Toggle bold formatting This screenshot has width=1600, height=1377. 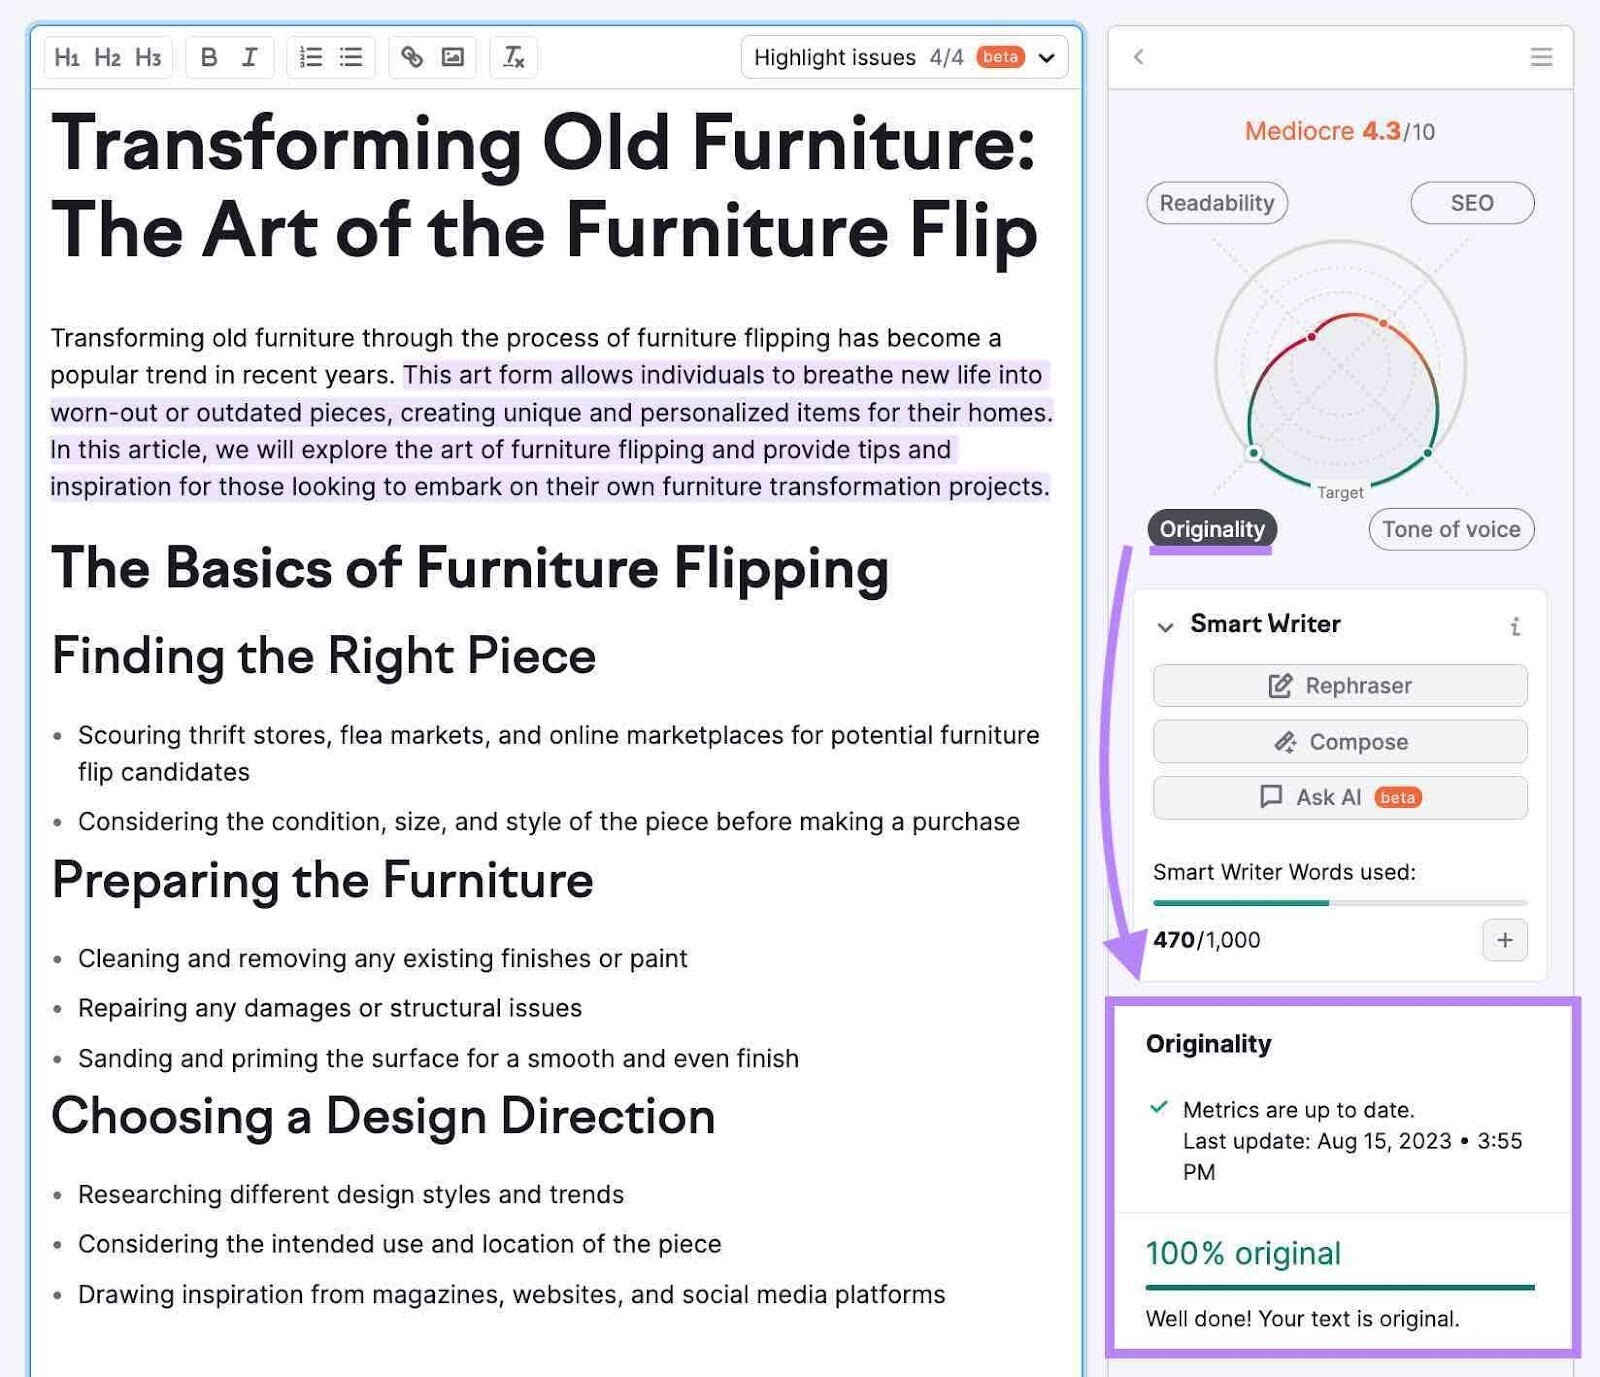pyautogui.click(x=208, y=57)
